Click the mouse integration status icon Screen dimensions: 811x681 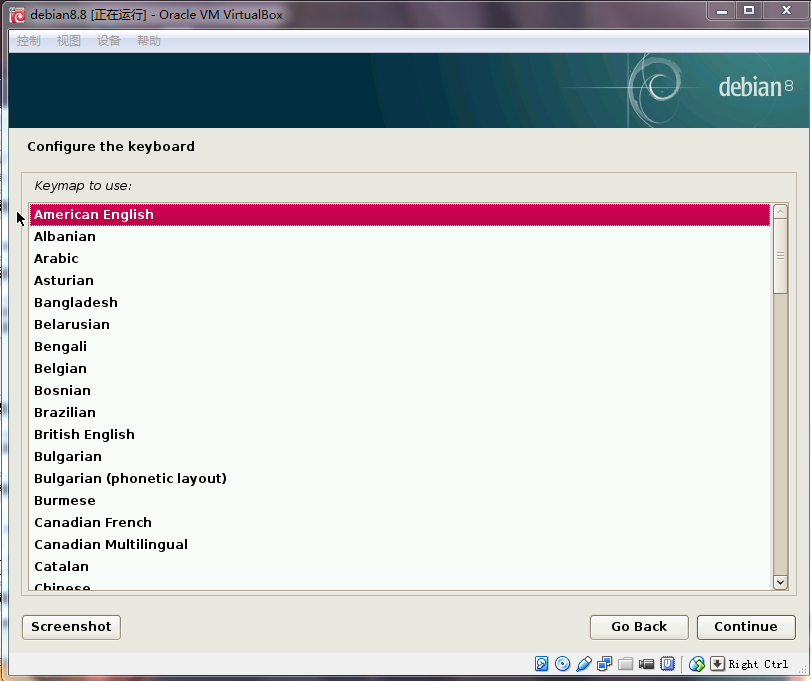coord(697,664)
